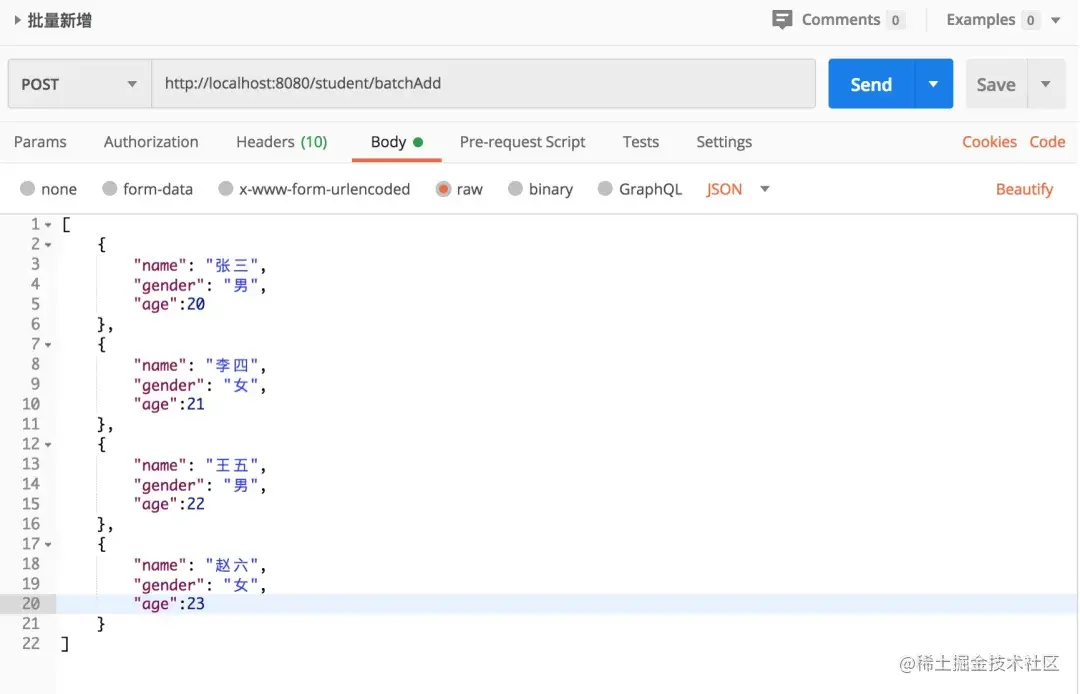
Task: Open the Examples dropdown
Action: coord(1056,19)
